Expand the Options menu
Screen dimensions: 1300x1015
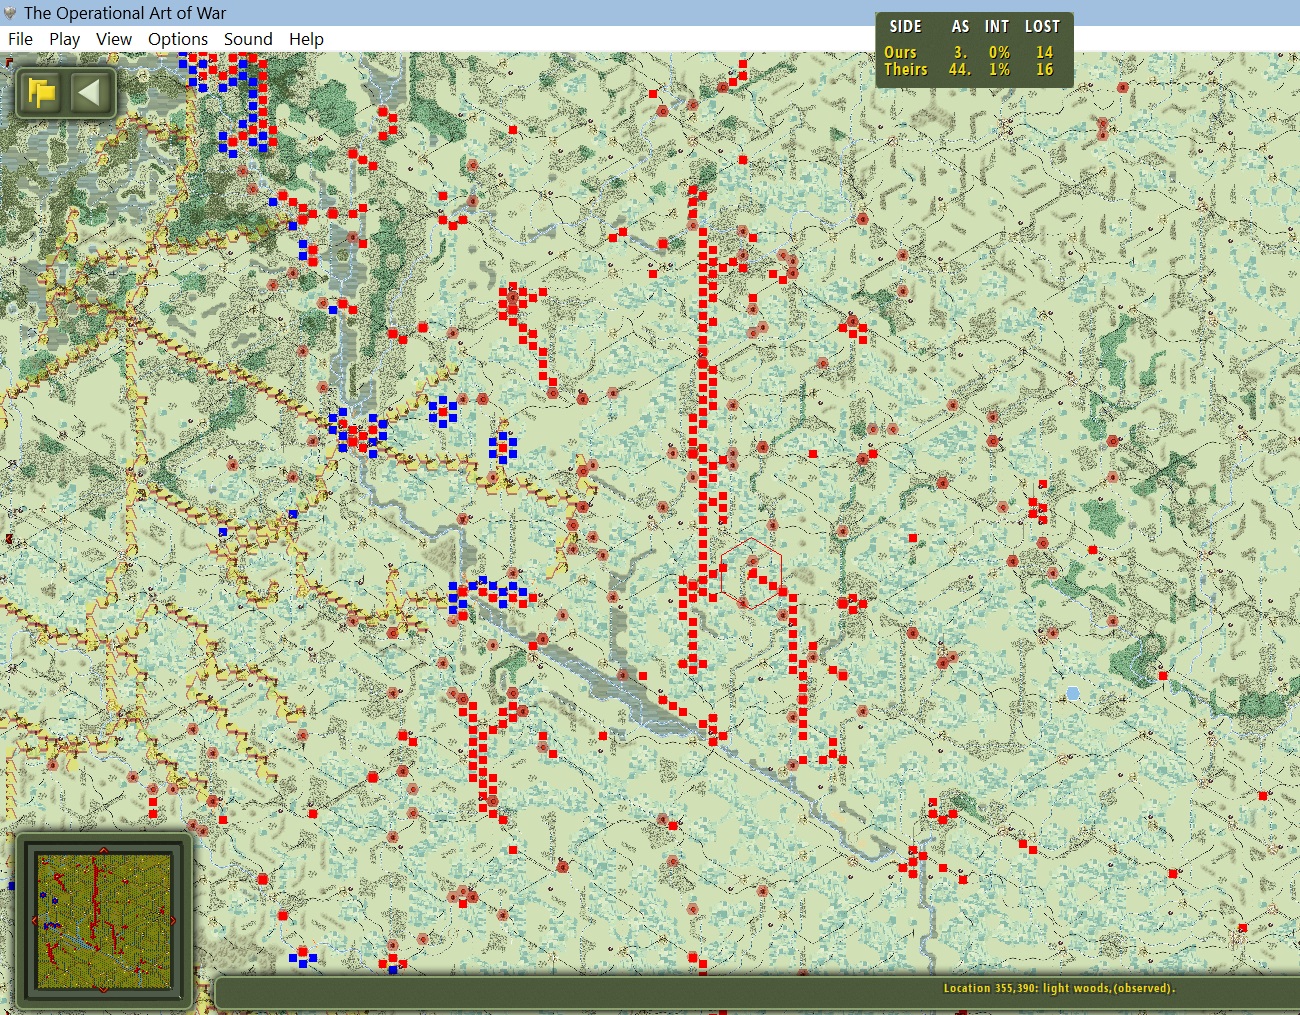click(178, 39)
